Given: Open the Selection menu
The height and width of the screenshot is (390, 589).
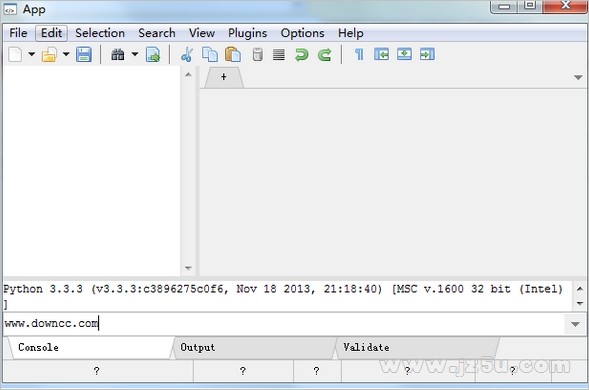Looking at the screenshot, I should point(100,33).
